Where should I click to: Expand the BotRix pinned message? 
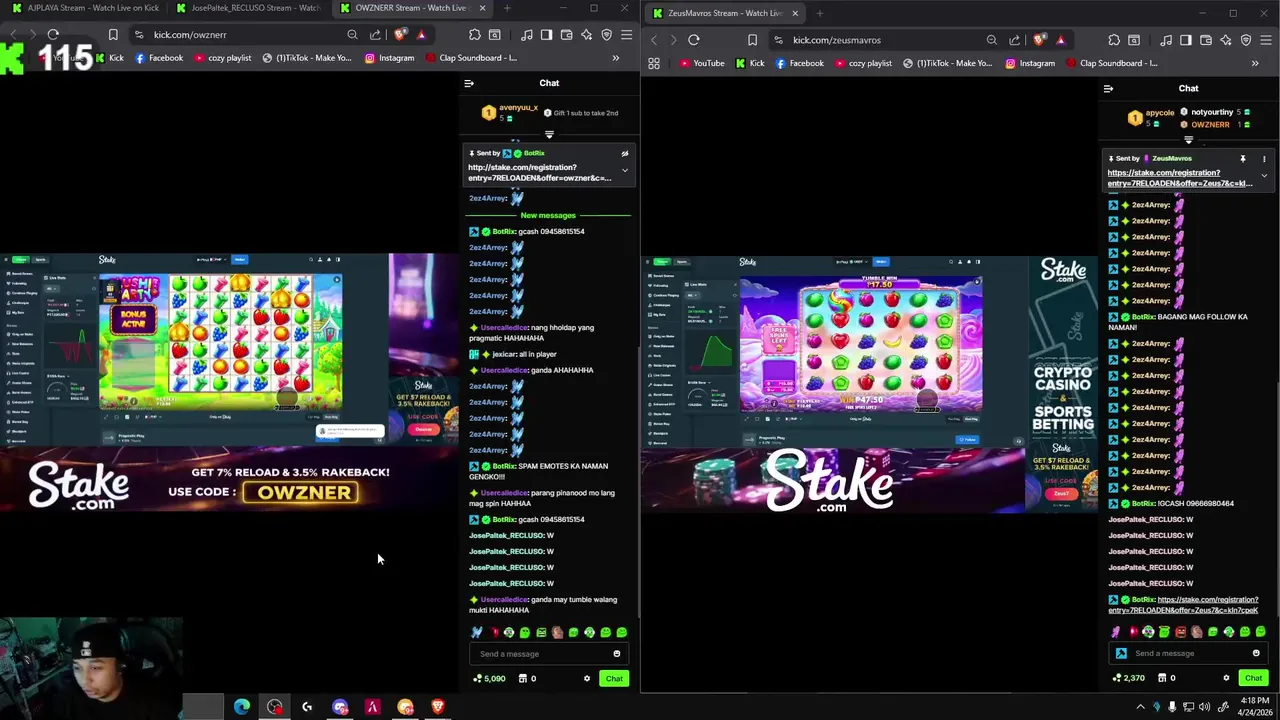click(x=625, y=170)
